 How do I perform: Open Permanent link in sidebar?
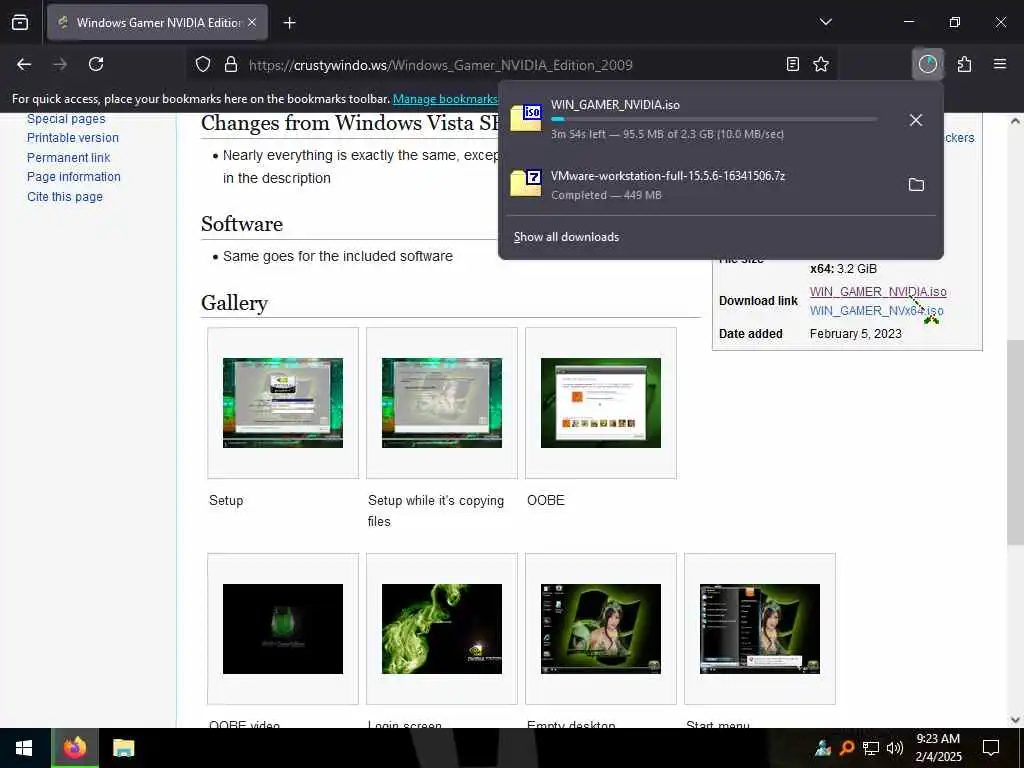click(x=69, y=157)
